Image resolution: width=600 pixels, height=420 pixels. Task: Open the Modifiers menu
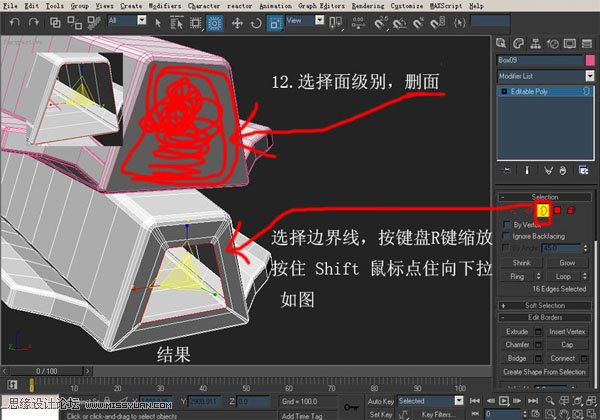click(165, 6)
